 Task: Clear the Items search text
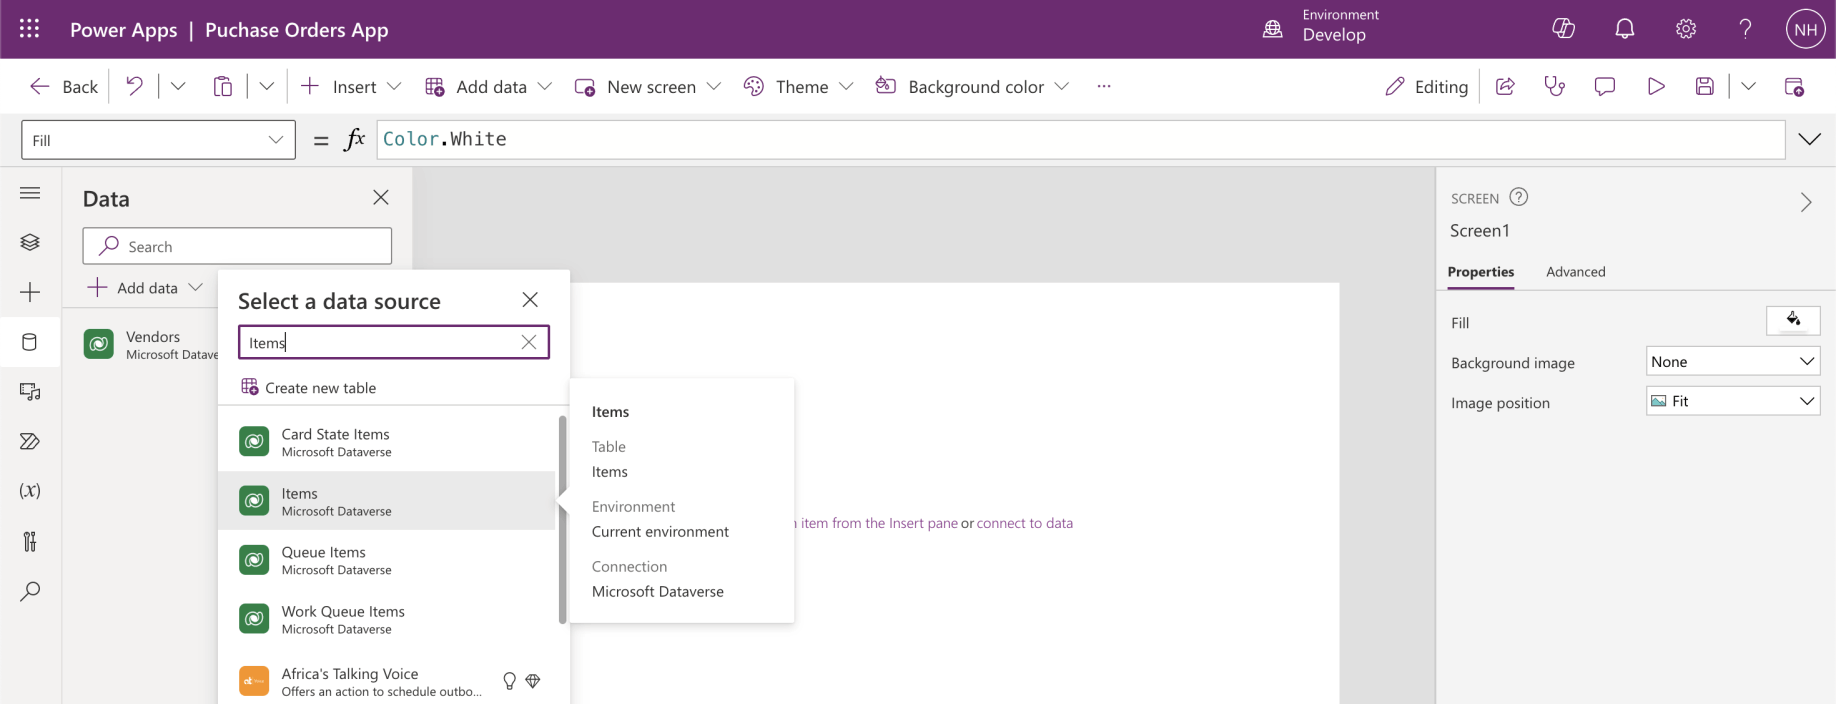[529, 342]
